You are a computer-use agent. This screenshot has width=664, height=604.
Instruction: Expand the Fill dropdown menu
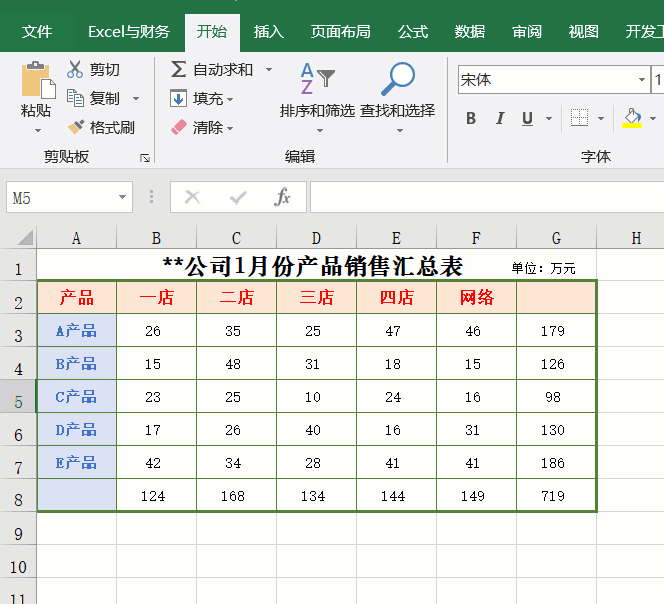[230, 99]
